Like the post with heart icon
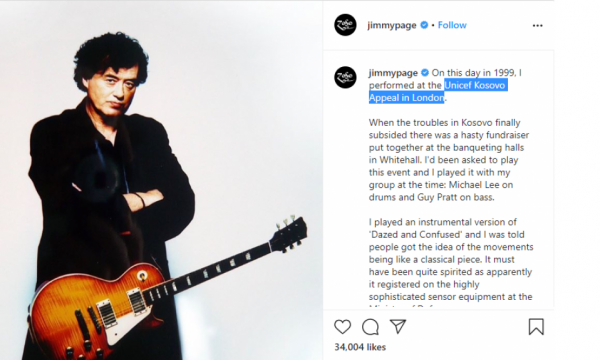Screen dimensions: 600x360 [342, 327]
